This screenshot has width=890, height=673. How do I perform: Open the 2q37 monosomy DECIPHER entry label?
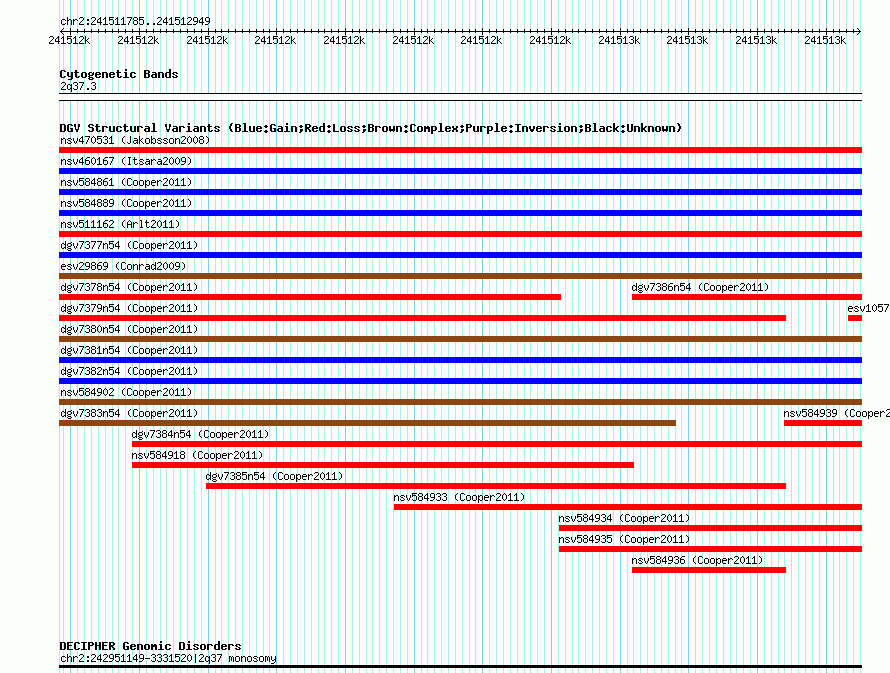(x=168, y=658)
